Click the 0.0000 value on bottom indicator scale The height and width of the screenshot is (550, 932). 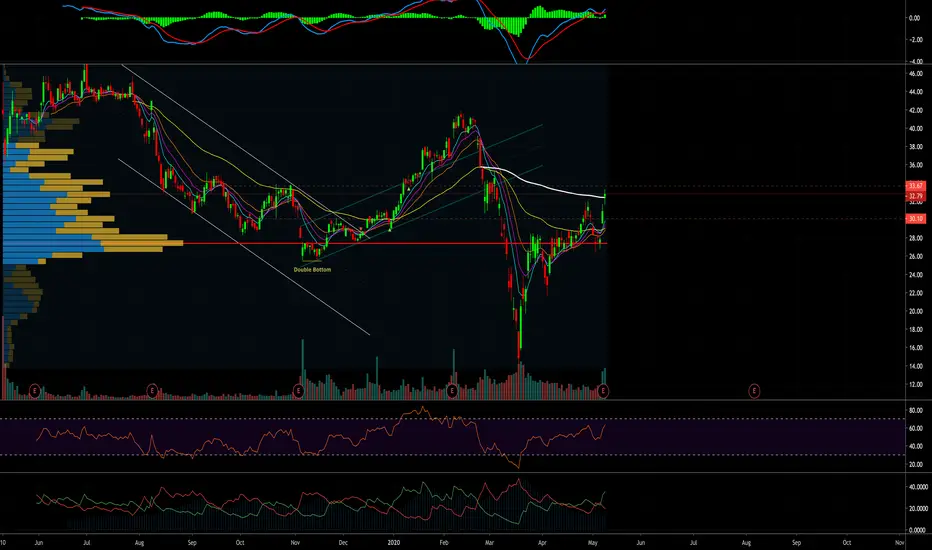pos(918,530)
